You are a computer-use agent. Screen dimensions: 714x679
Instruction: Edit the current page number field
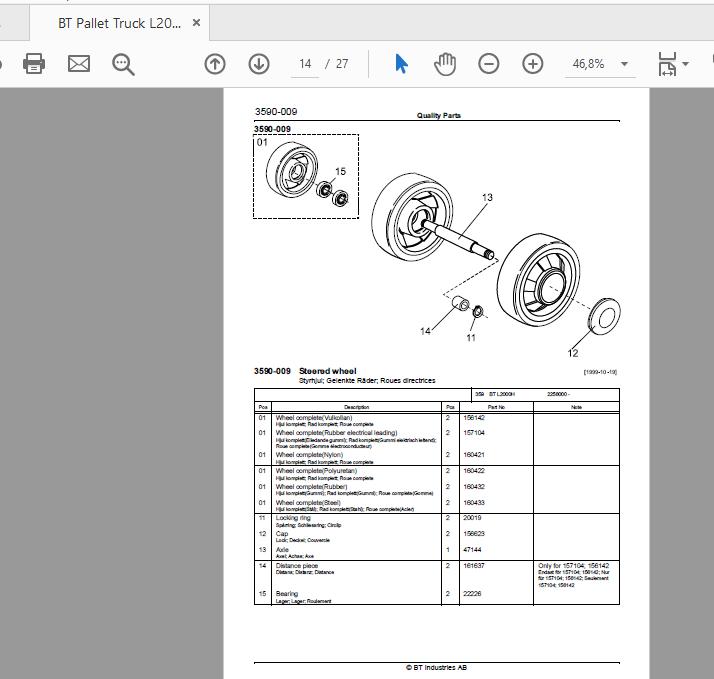[305, 64]
